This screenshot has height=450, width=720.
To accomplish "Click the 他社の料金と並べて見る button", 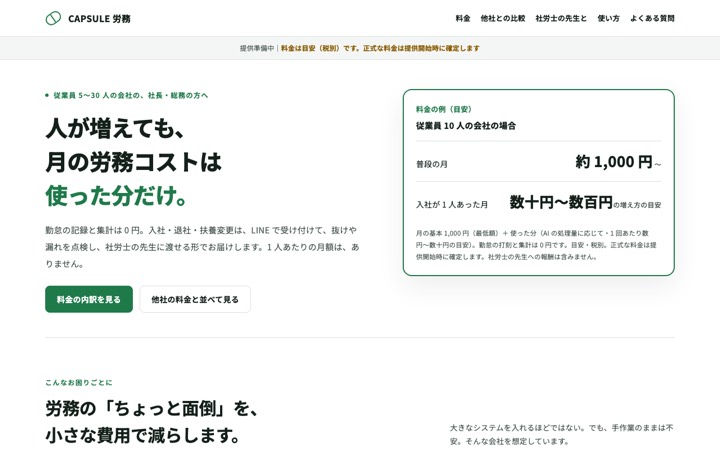I will [x=195, y=299].
